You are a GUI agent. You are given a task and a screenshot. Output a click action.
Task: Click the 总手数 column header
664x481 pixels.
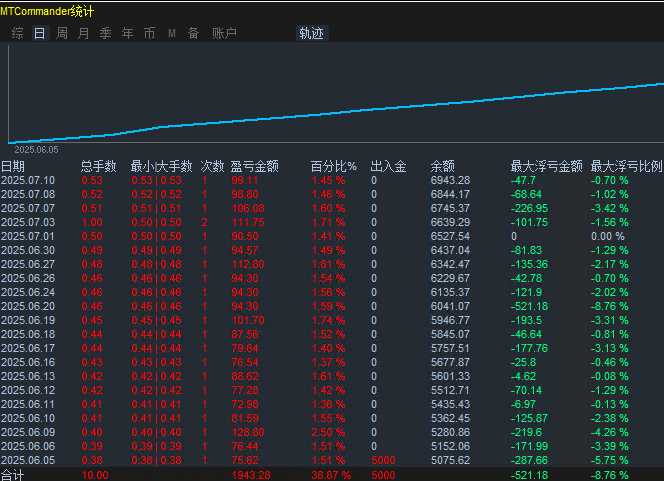pyautogui.click(x=98, y=166)
